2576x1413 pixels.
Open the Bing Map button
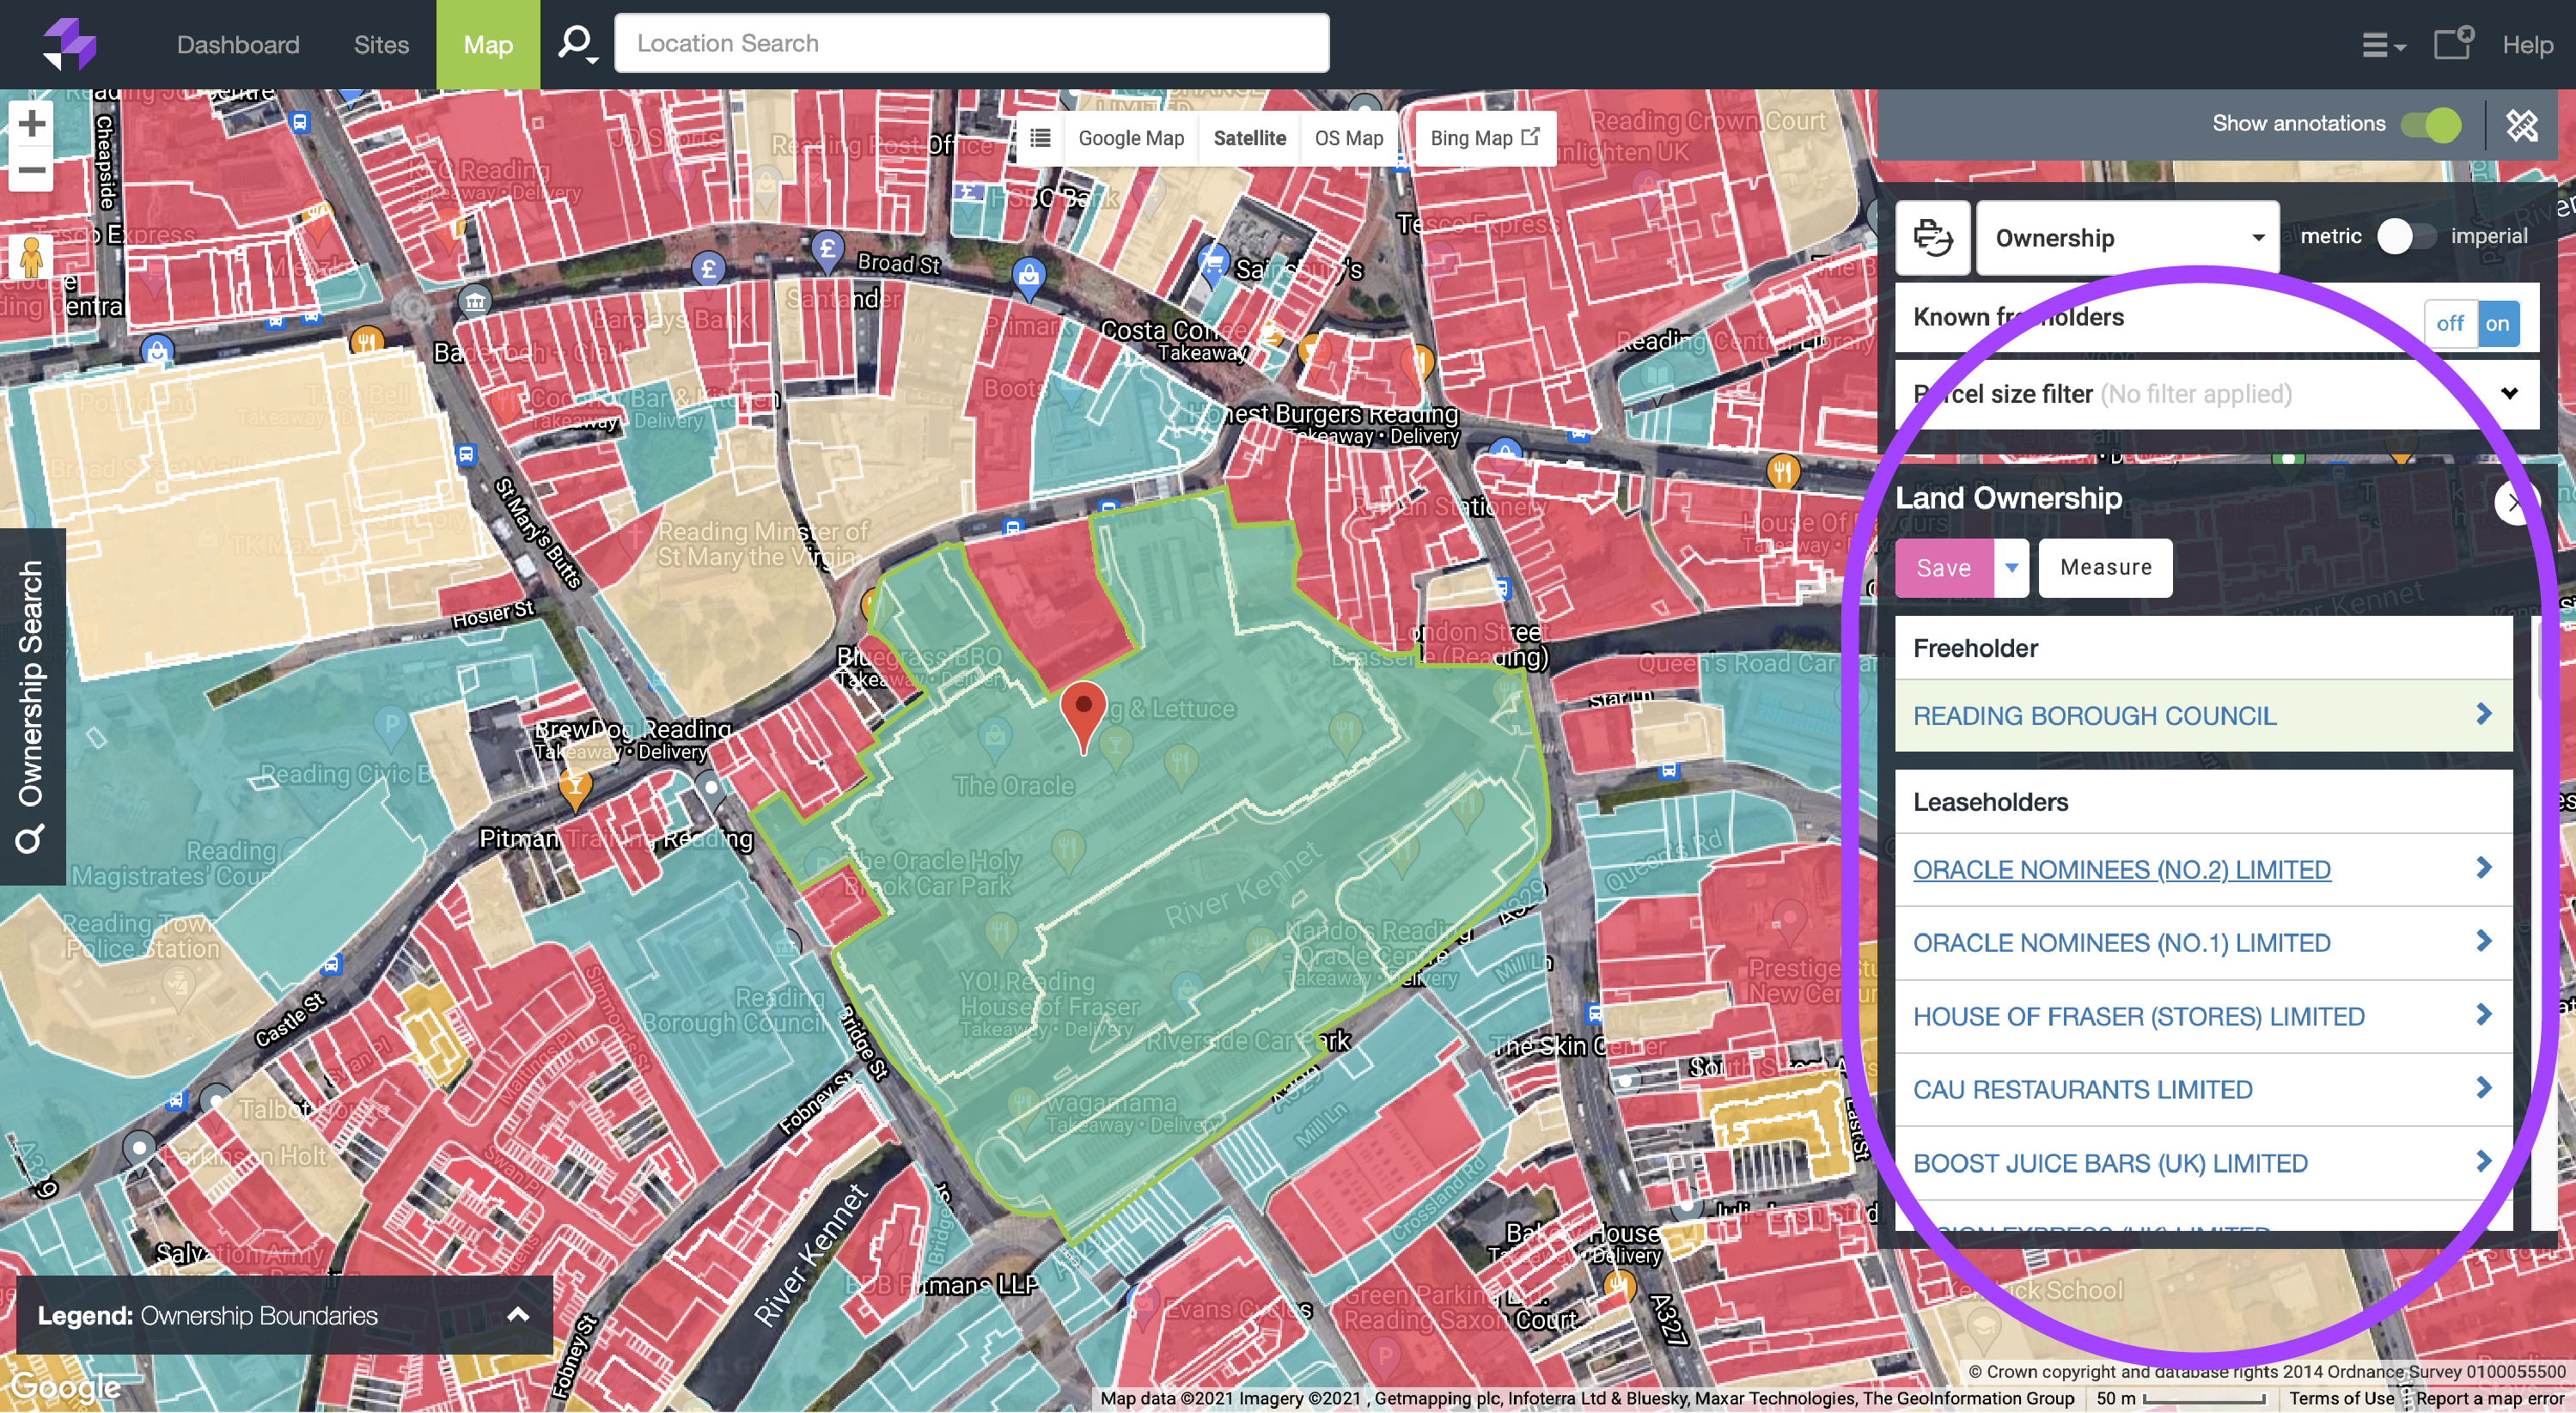(1484, 138)
